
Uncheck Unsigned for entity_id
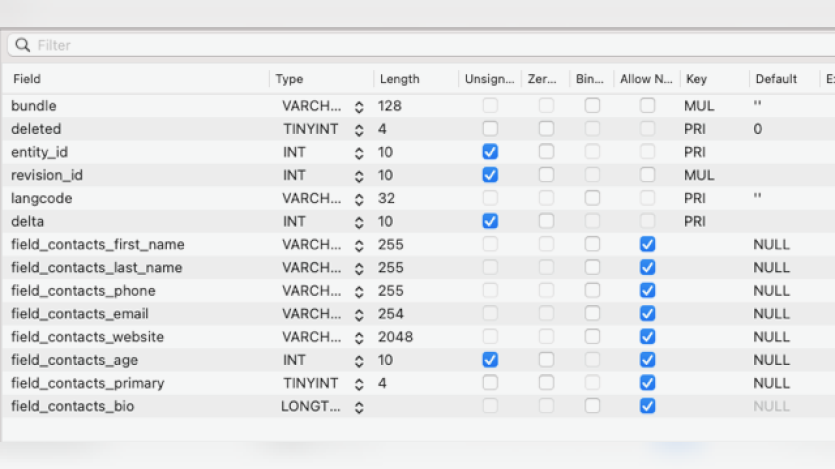pos(490,152)
